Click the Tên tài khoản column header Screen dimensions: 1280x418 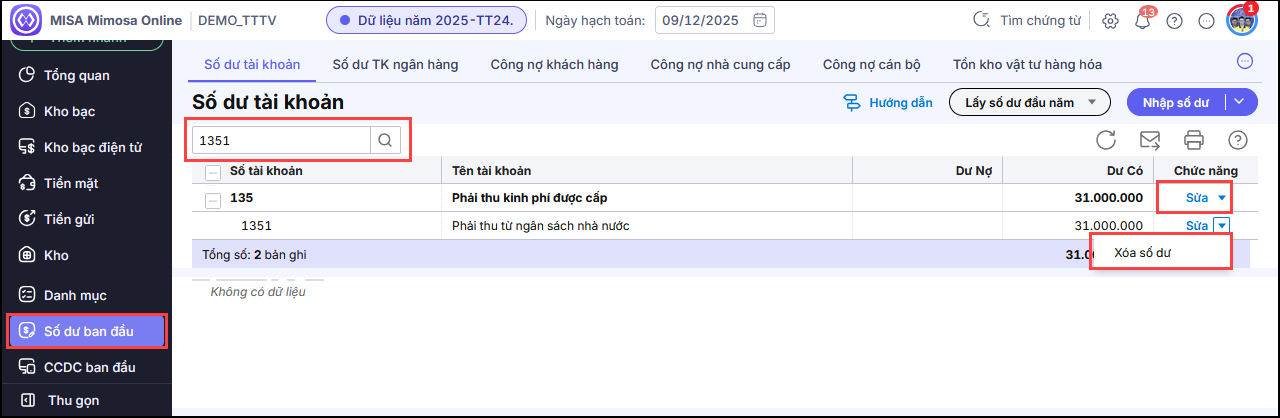coord(491,171)
